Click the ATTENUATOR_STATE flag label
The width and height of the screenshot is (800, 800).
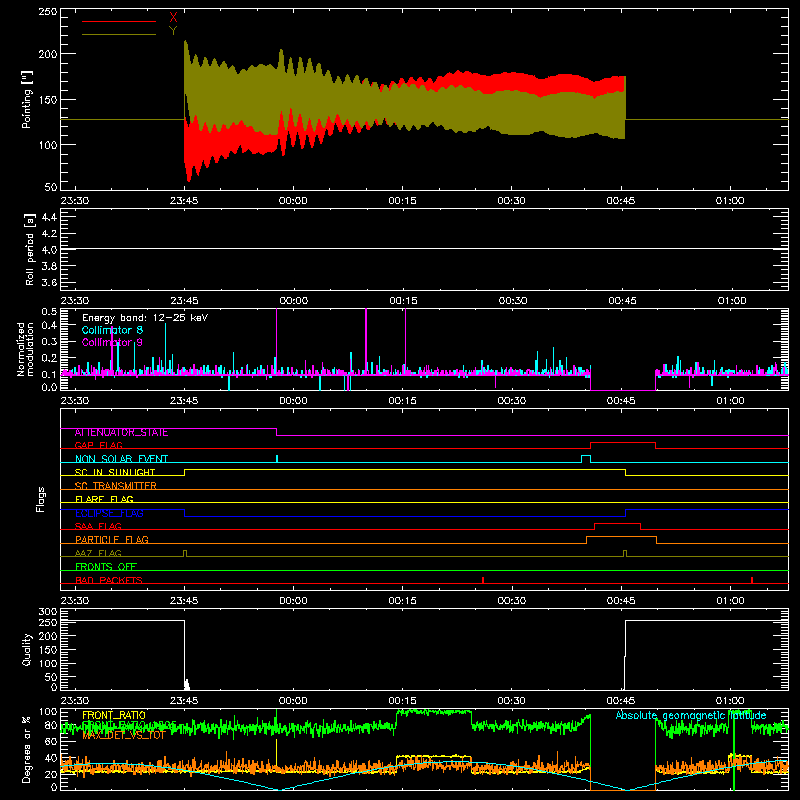[x=121, y=433]
